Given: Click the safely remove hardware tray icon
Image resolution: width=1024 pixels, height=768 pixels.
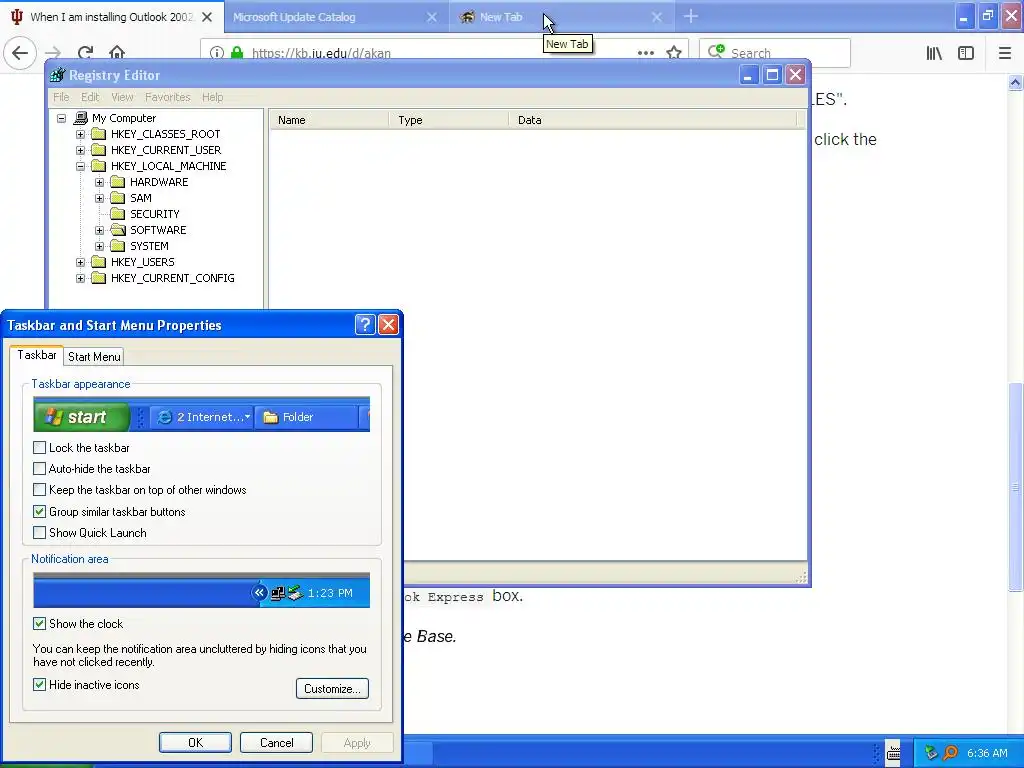Looking at the screenshot, I should click(931, 753).
